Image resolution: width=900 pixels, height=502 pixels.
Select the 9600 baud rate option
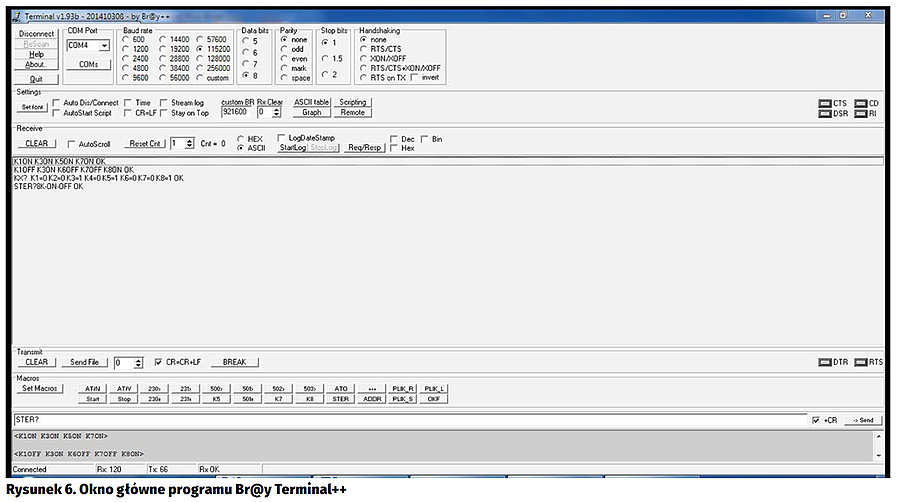(x=125, y=78)
